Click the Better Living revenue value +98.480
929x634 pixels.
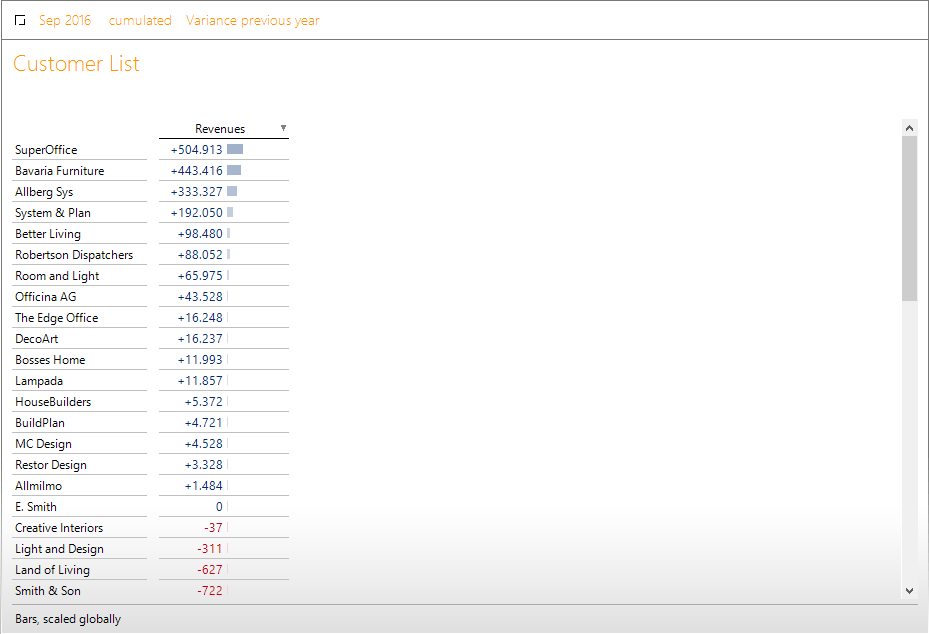200,234
